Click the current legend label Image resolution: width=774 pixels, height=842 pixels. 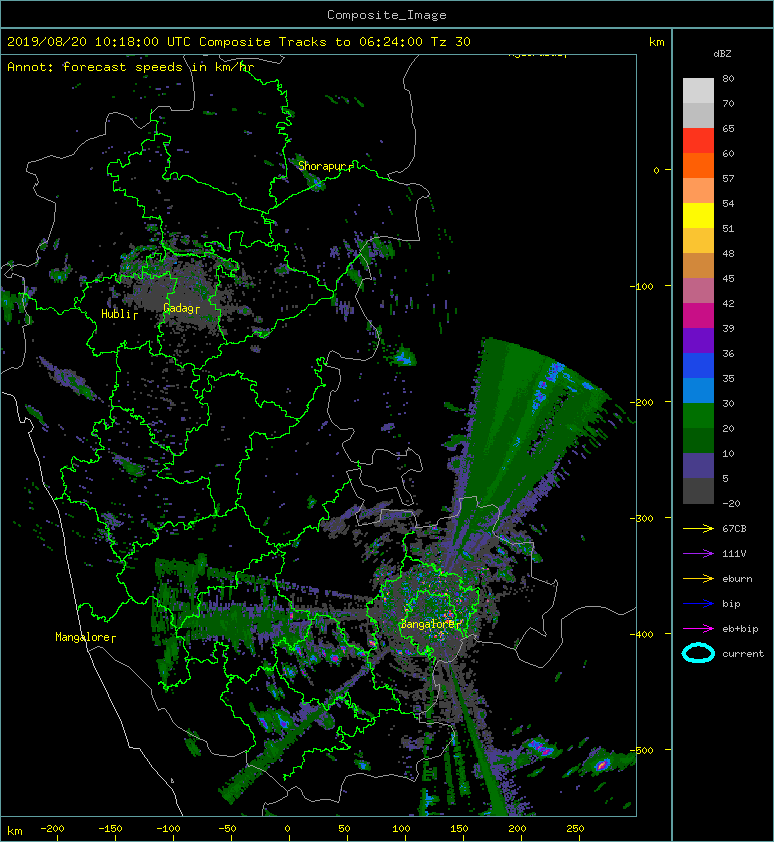click(x=743, y=654)
